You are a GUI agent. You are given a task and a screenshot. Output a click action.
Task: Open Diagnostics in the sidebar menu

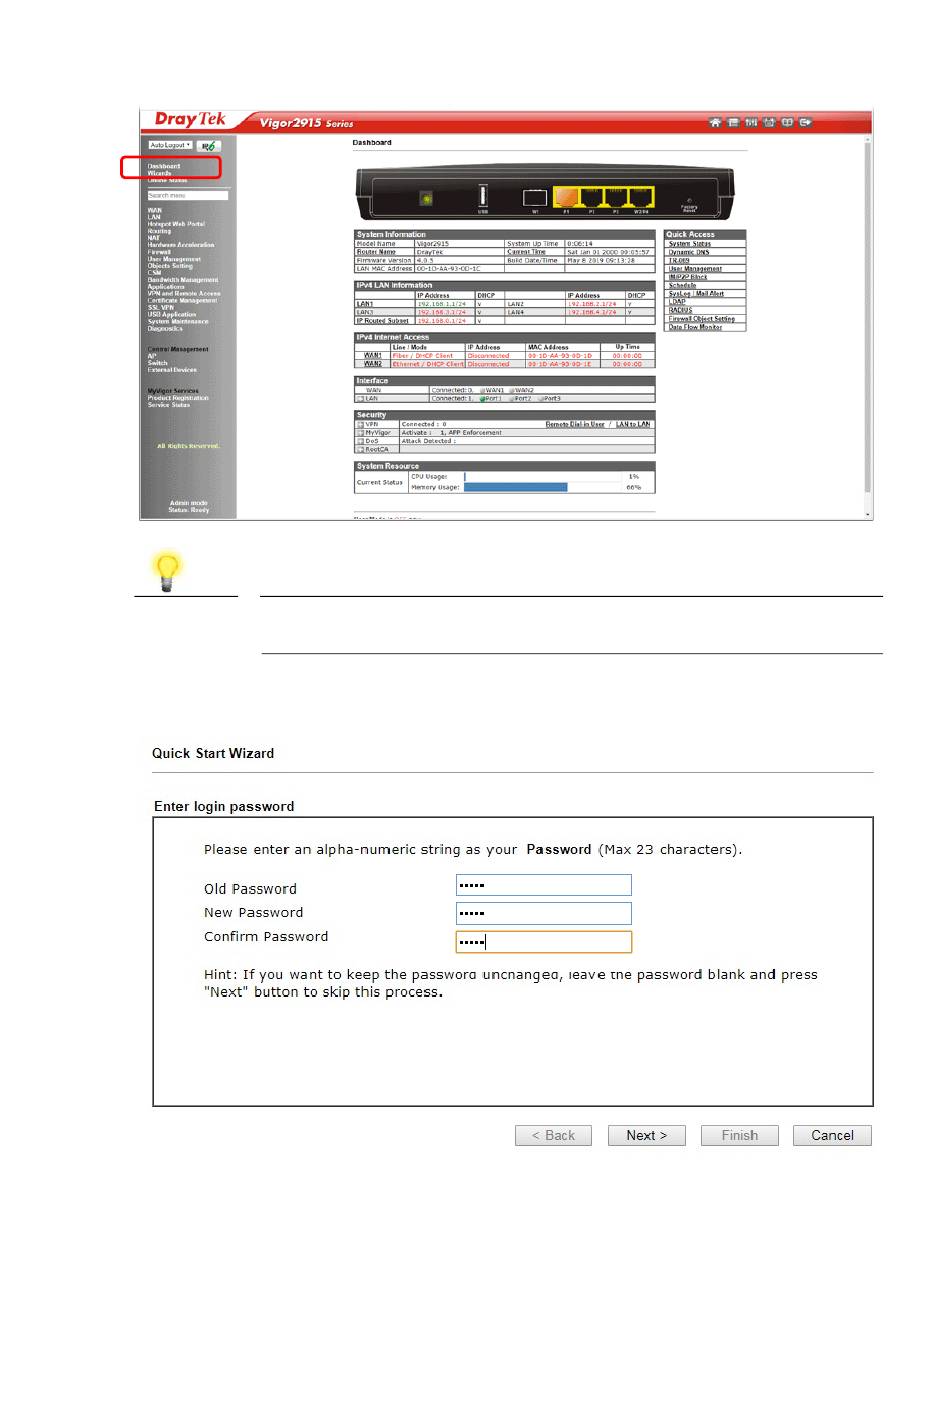[165, 328]
